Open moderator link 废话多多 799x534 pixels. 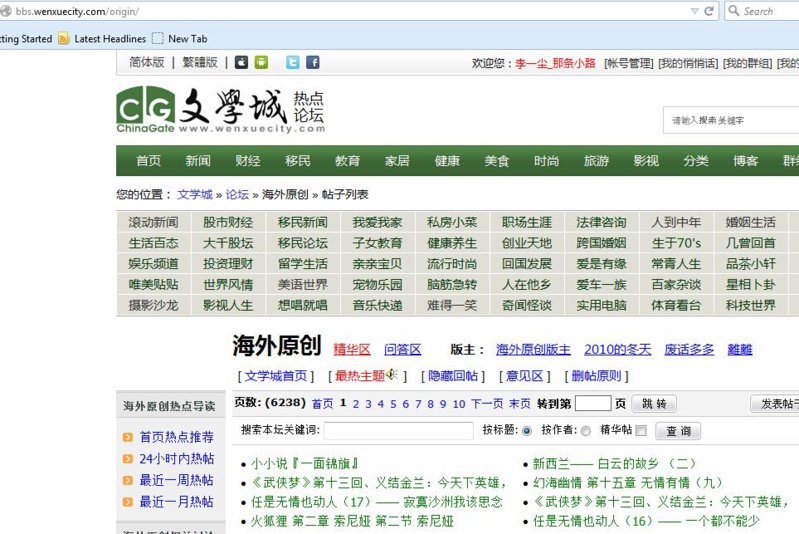[x=689, y=350]
